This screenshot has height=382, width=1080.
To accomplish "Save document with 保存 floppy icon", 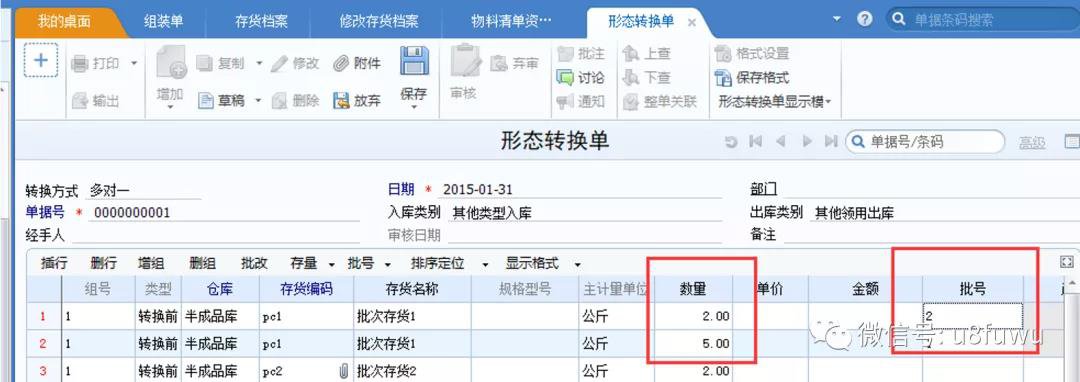I will click(415, 61).
